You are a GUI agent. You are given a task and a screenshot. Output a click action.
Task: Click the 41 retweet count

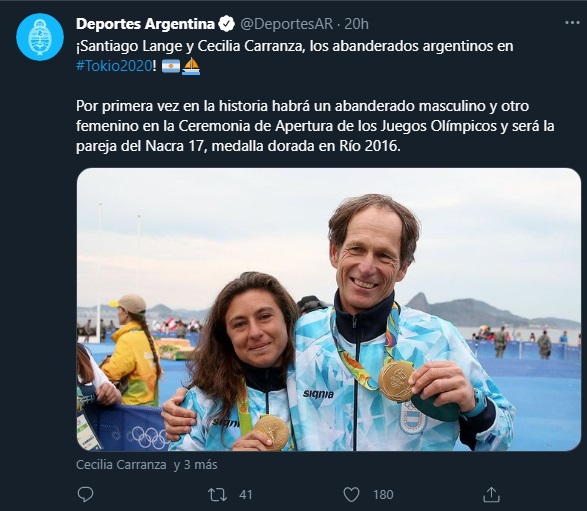tap(246, 495)
